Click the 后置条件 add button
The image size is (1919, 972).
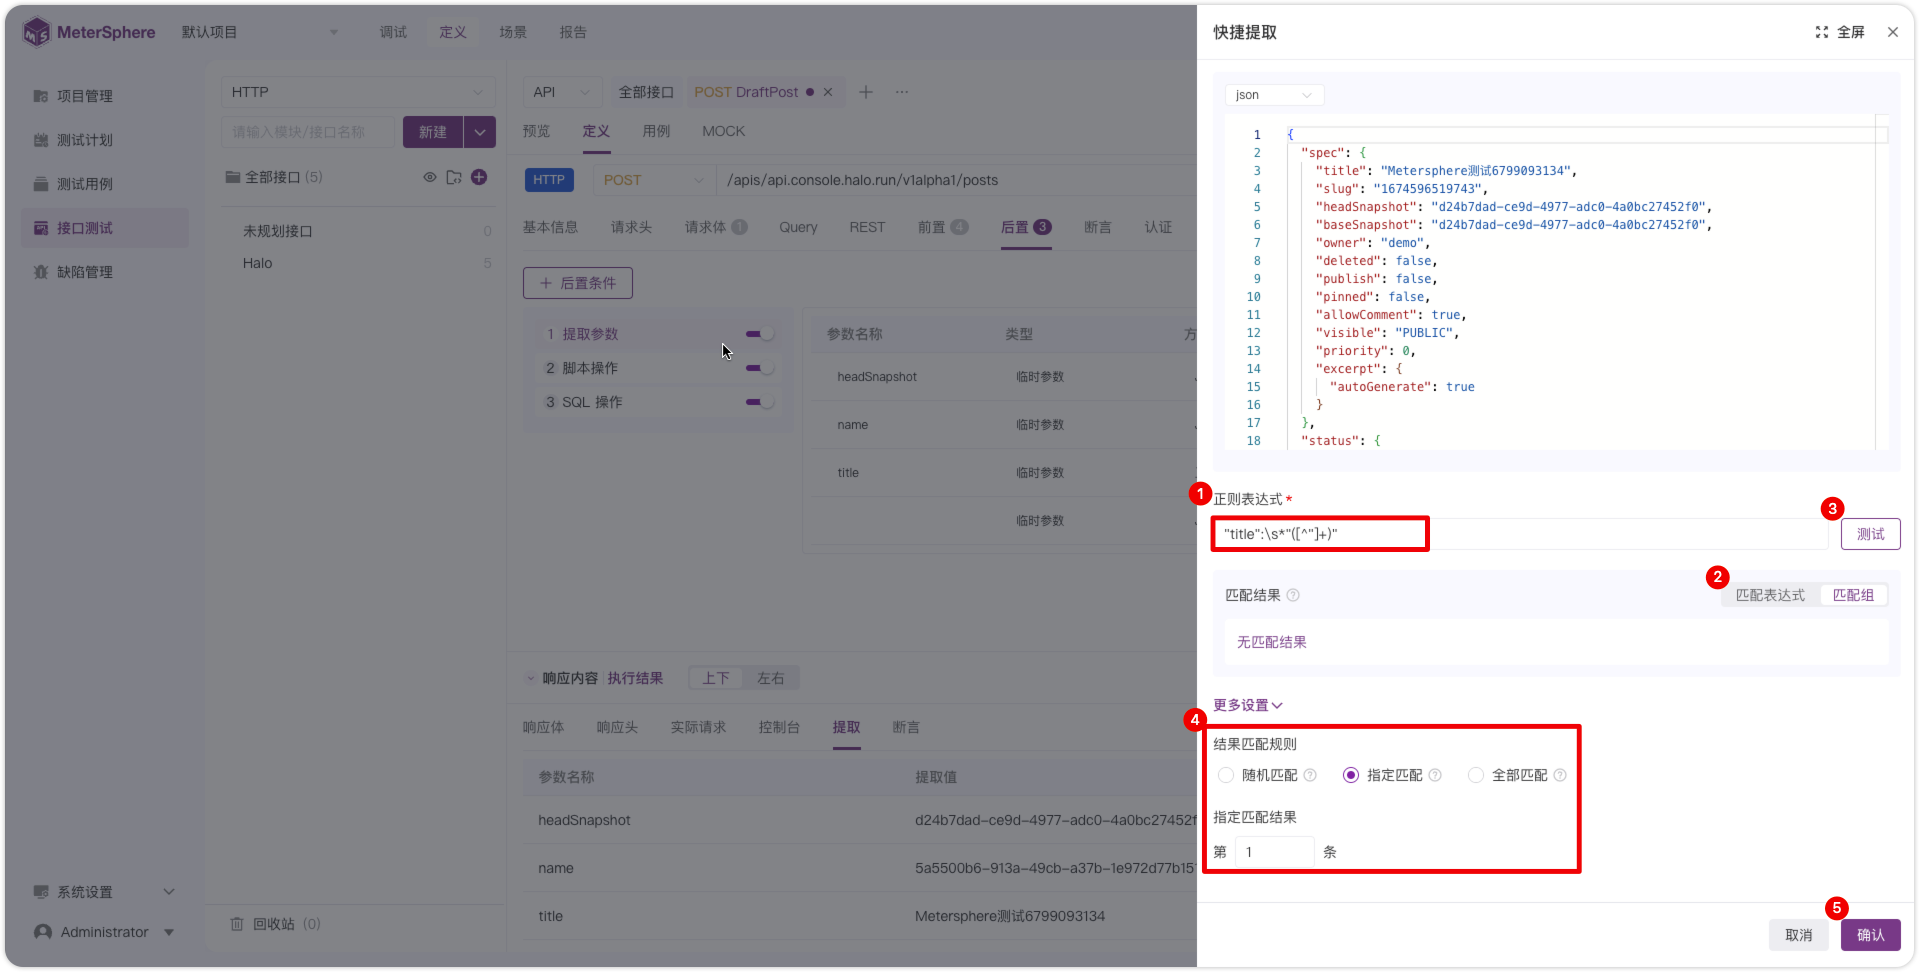pyautogui.click(x=578, y=283)
